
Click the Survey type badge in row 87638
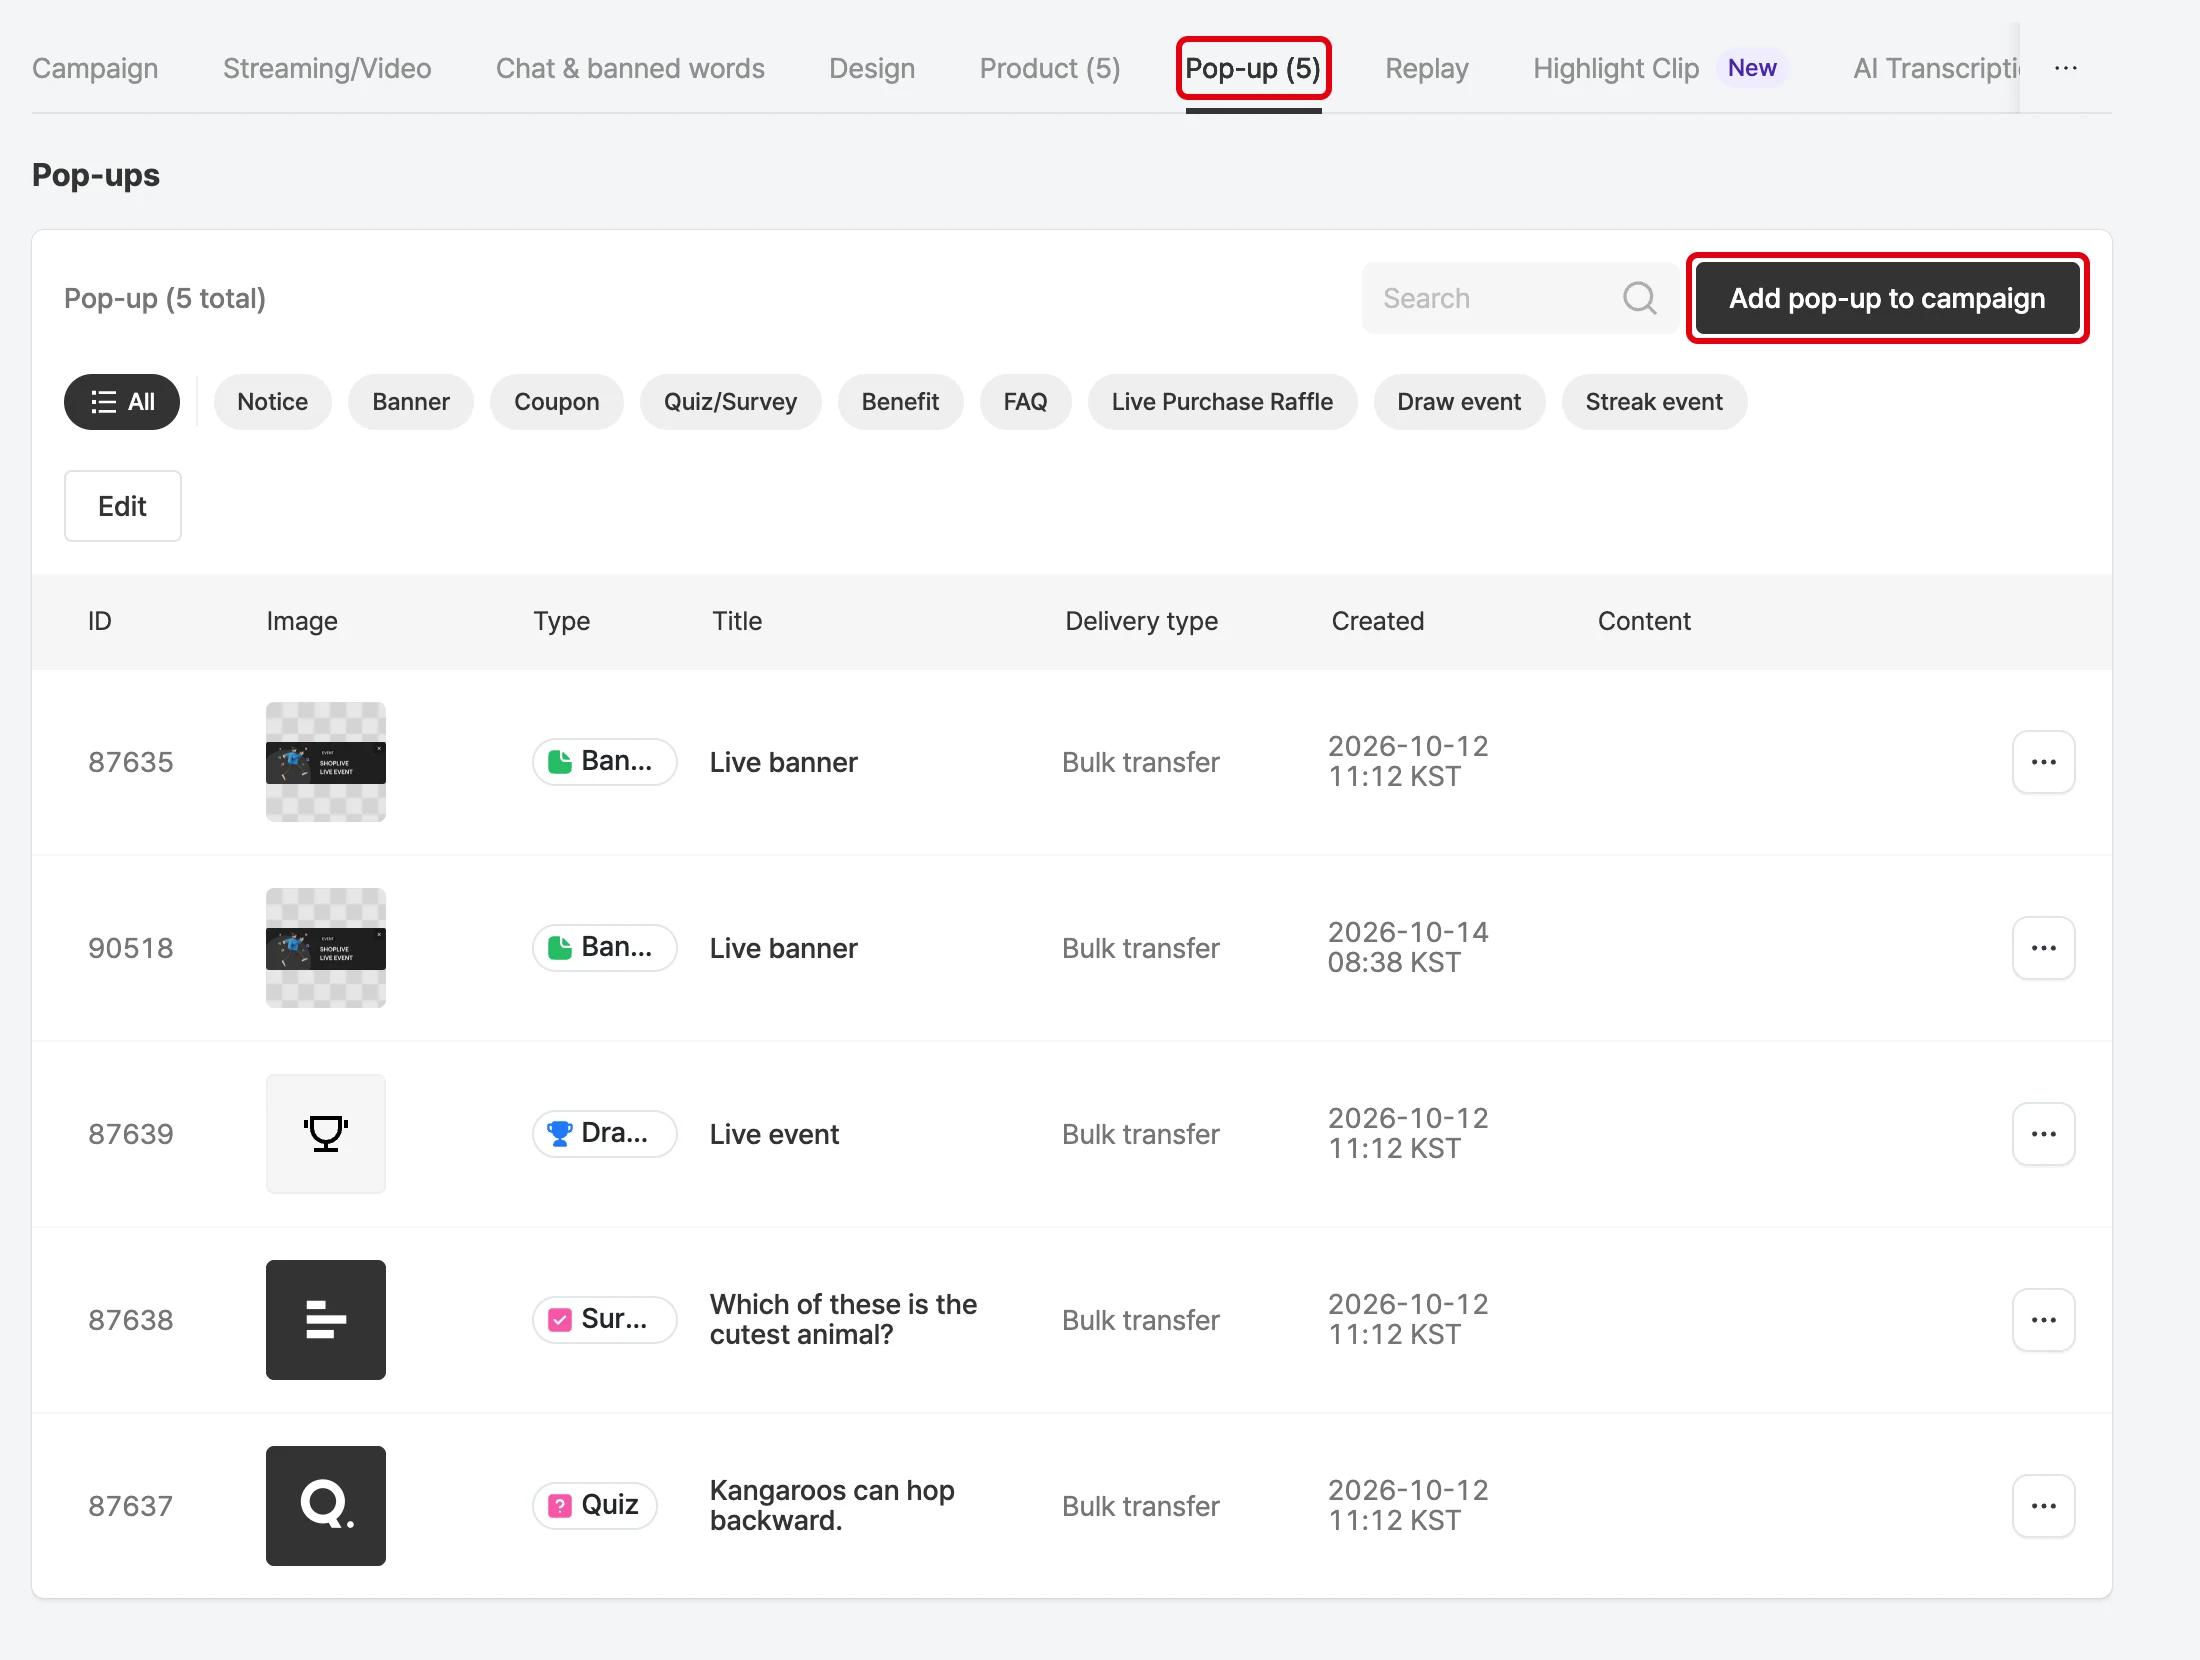[604, 1319]
